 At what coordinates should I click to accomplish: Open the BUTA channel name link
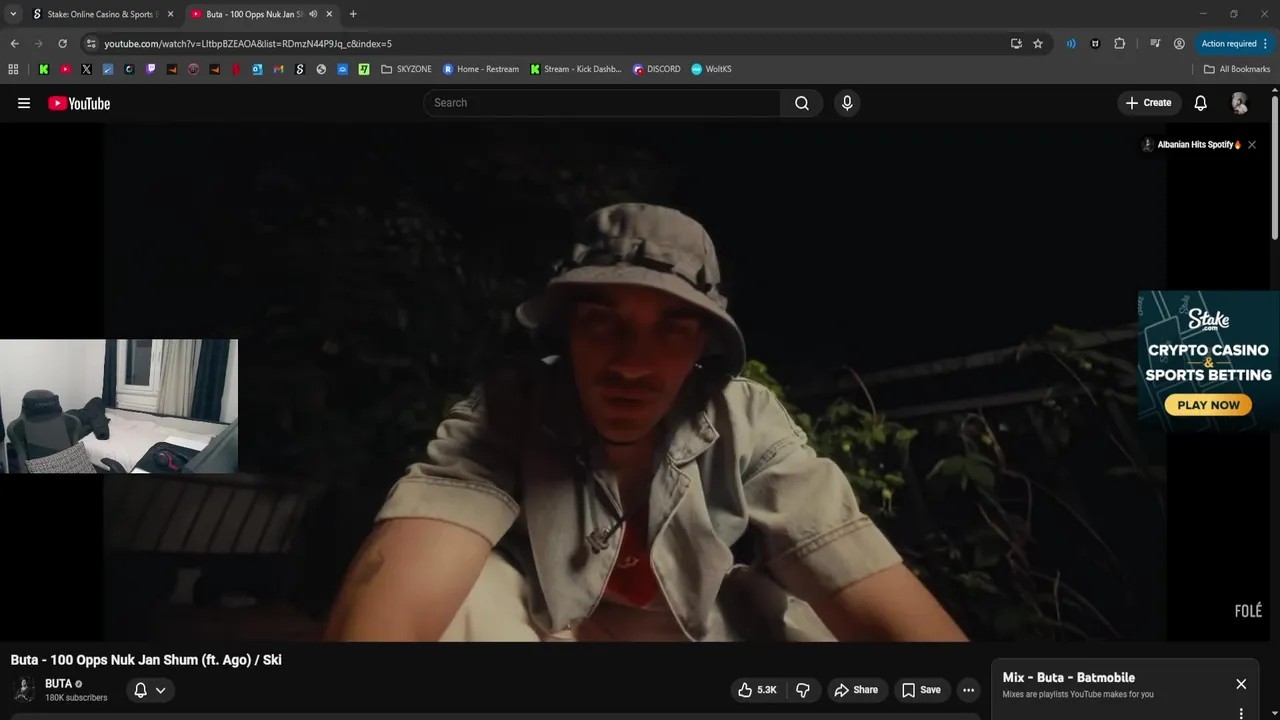[x=58, y=684]
